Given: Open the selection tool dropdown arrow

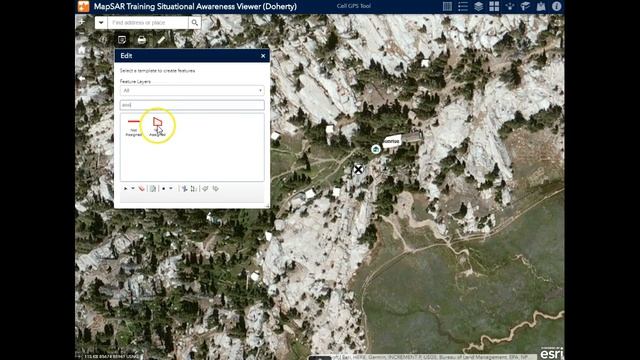Looking at the screenshot, I should pos(133,189).
